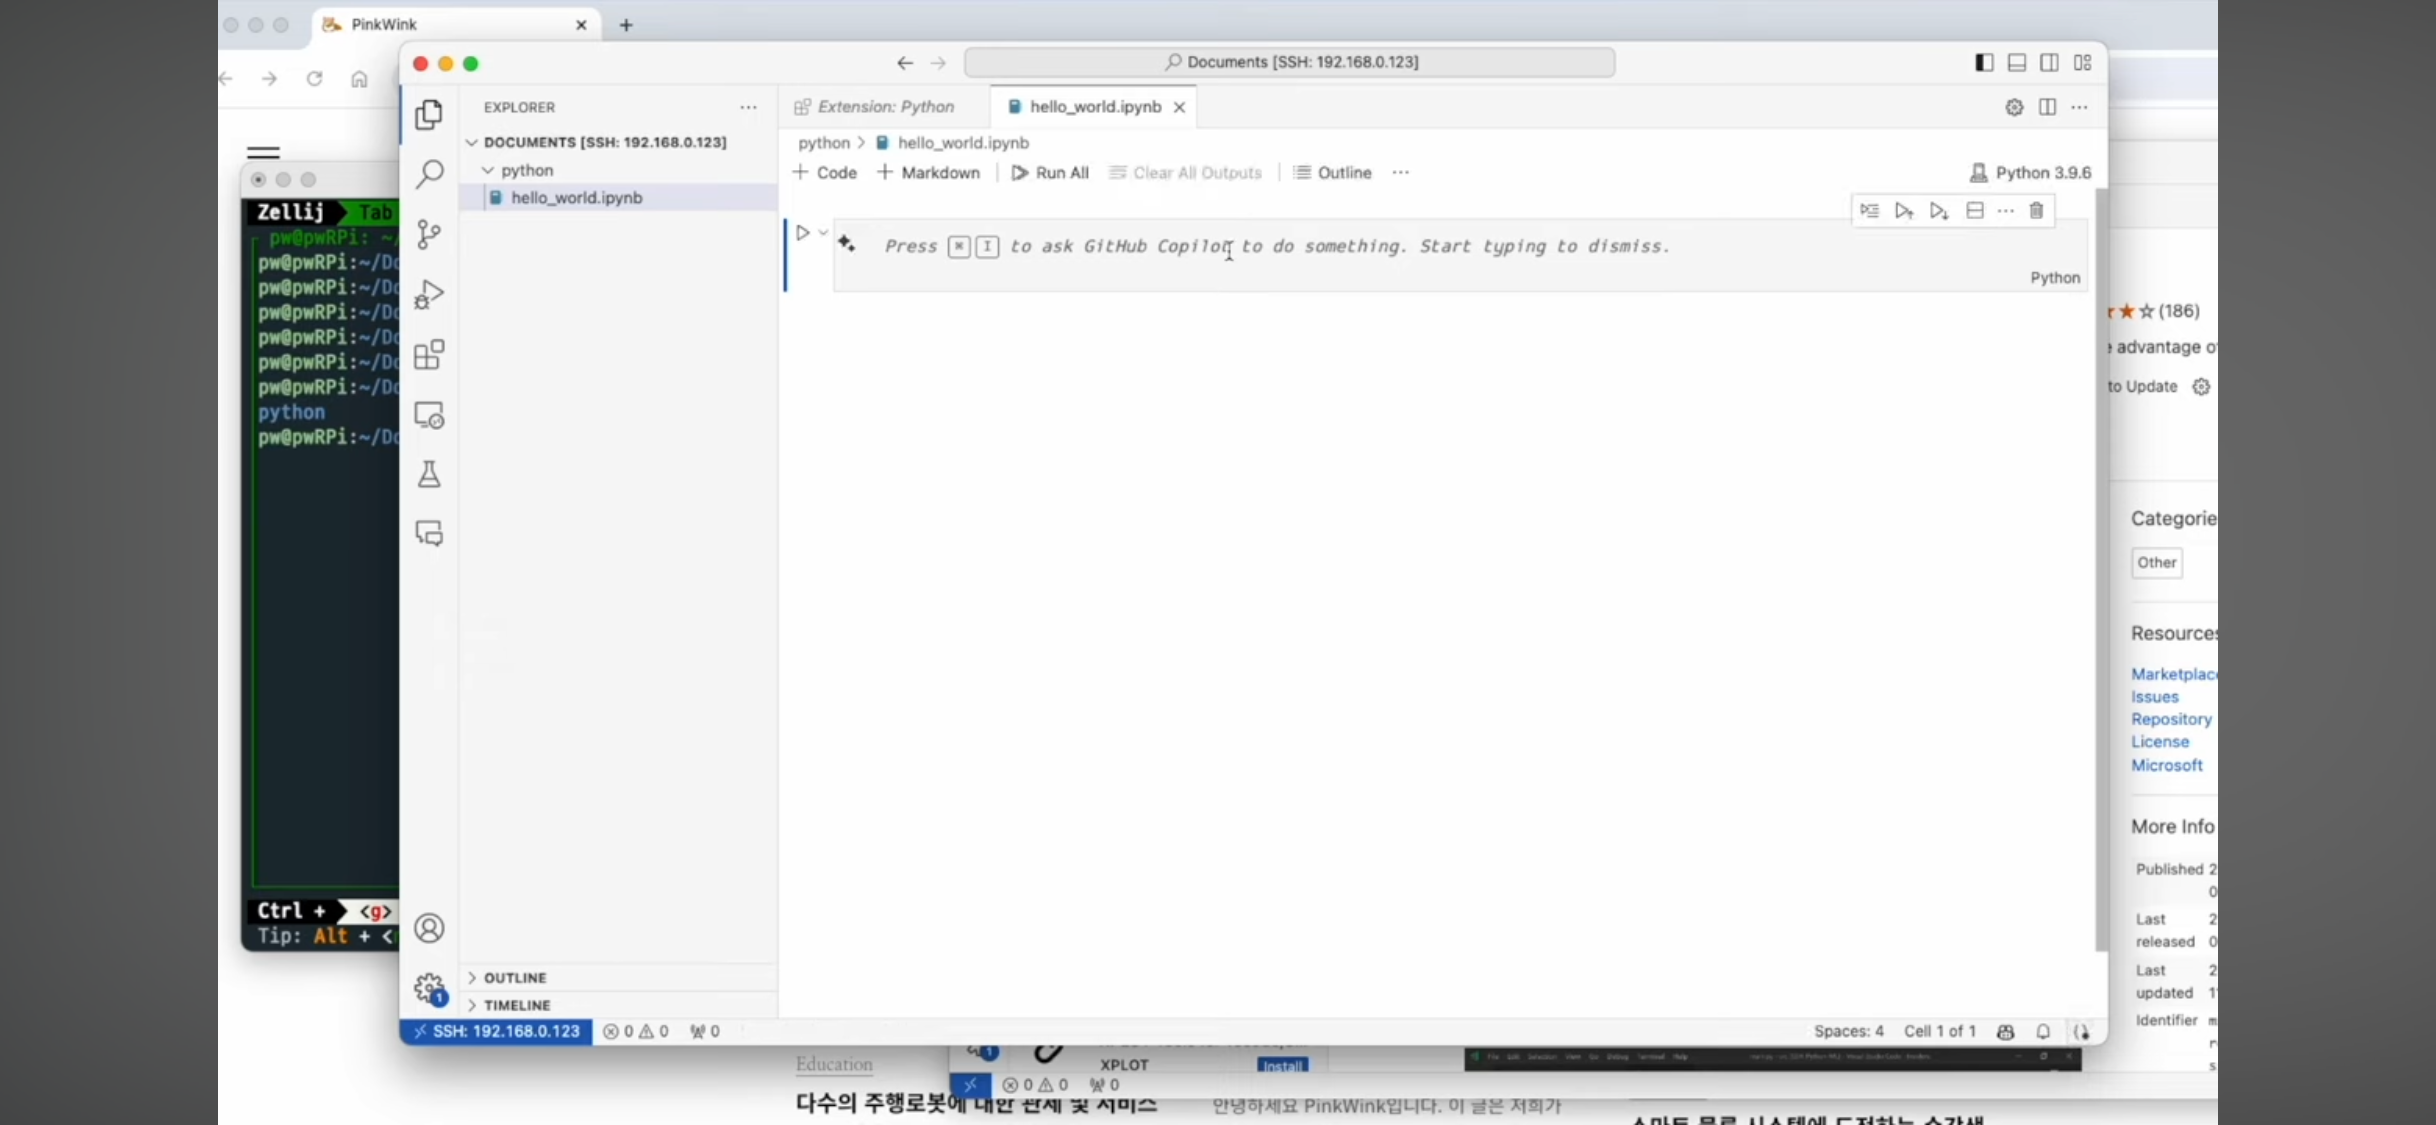Toggle the bottom panel layout button
This screenshot has height=1125, width=2436.
2017,63
